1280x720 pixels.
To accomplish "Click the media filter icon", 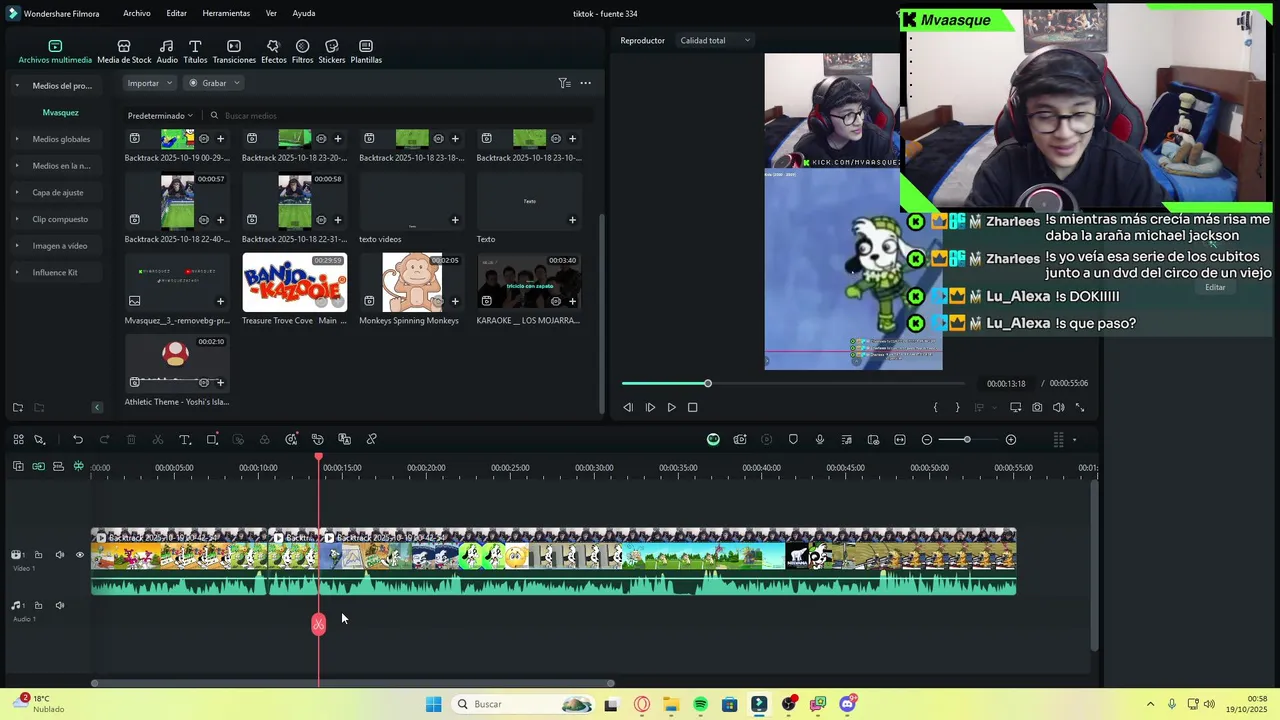I will point(564,83).
